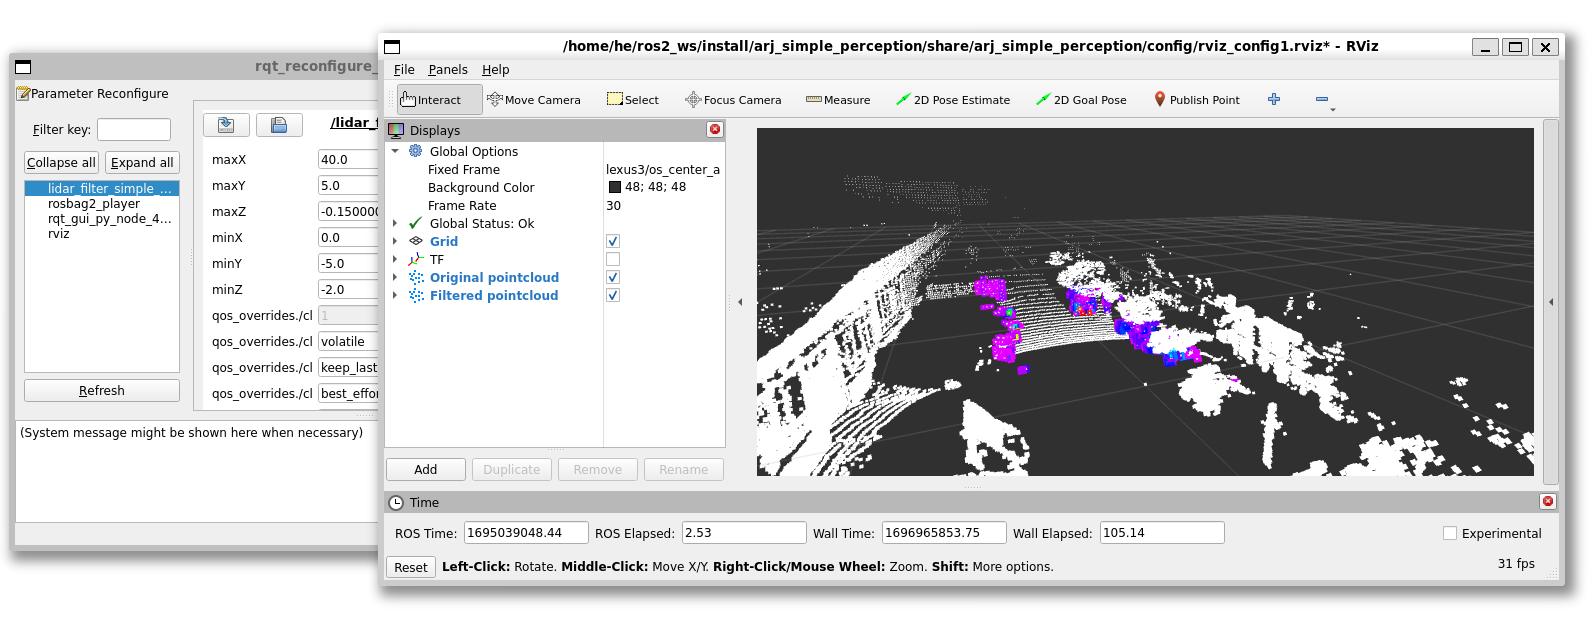Expand the Original pointcloud tree item
The width and height of the screenshot is (1595, 637).
pyautogui.click(x=395, y=278)
